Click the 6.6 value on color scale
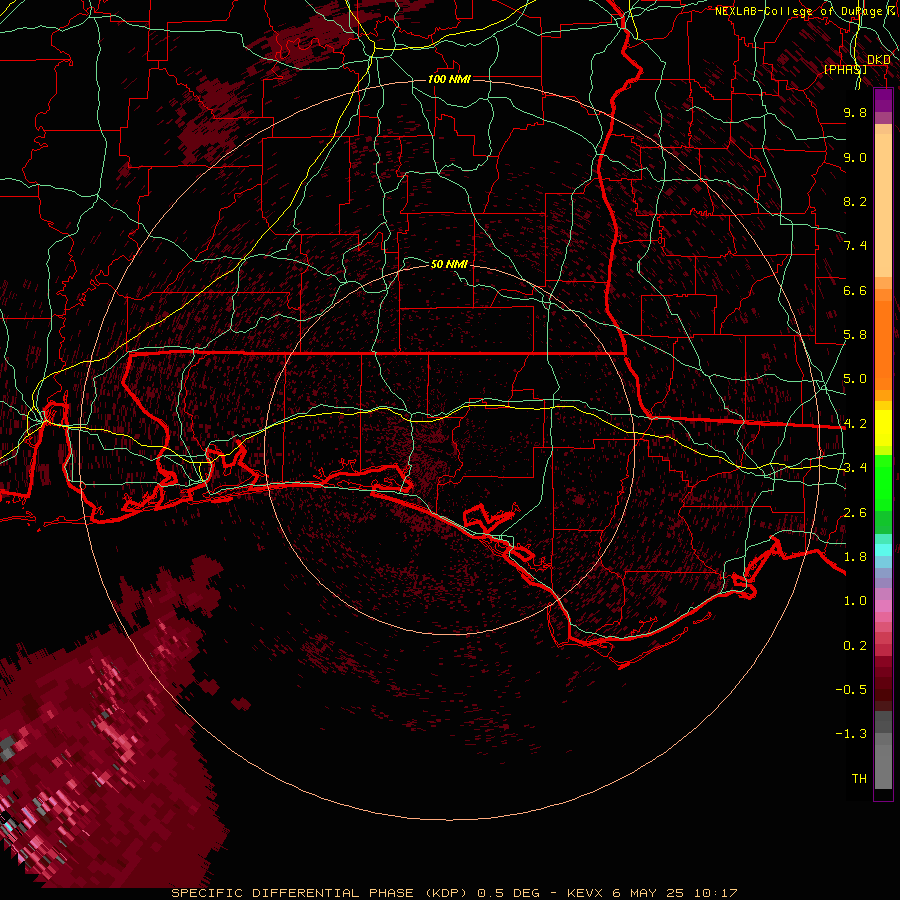 point(855,290)
